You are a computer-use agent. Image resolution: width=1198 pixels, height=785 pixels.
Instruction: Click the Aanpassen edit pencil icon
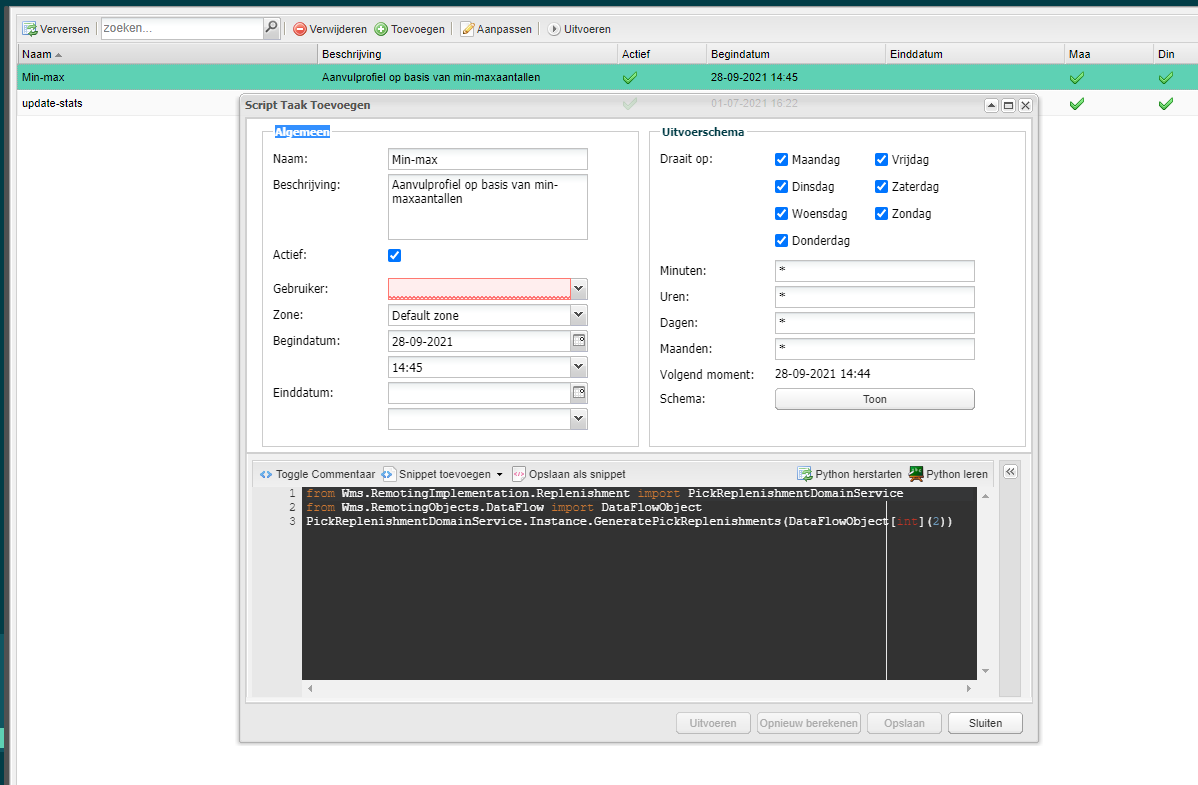tap(467, 29)
